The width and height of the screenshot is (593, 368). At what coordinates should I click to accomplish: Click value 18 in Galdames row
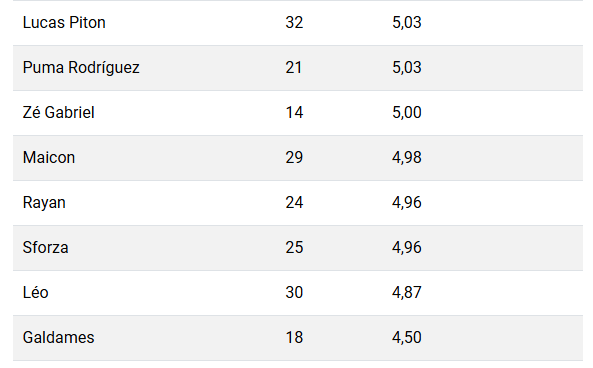point(294,338)
